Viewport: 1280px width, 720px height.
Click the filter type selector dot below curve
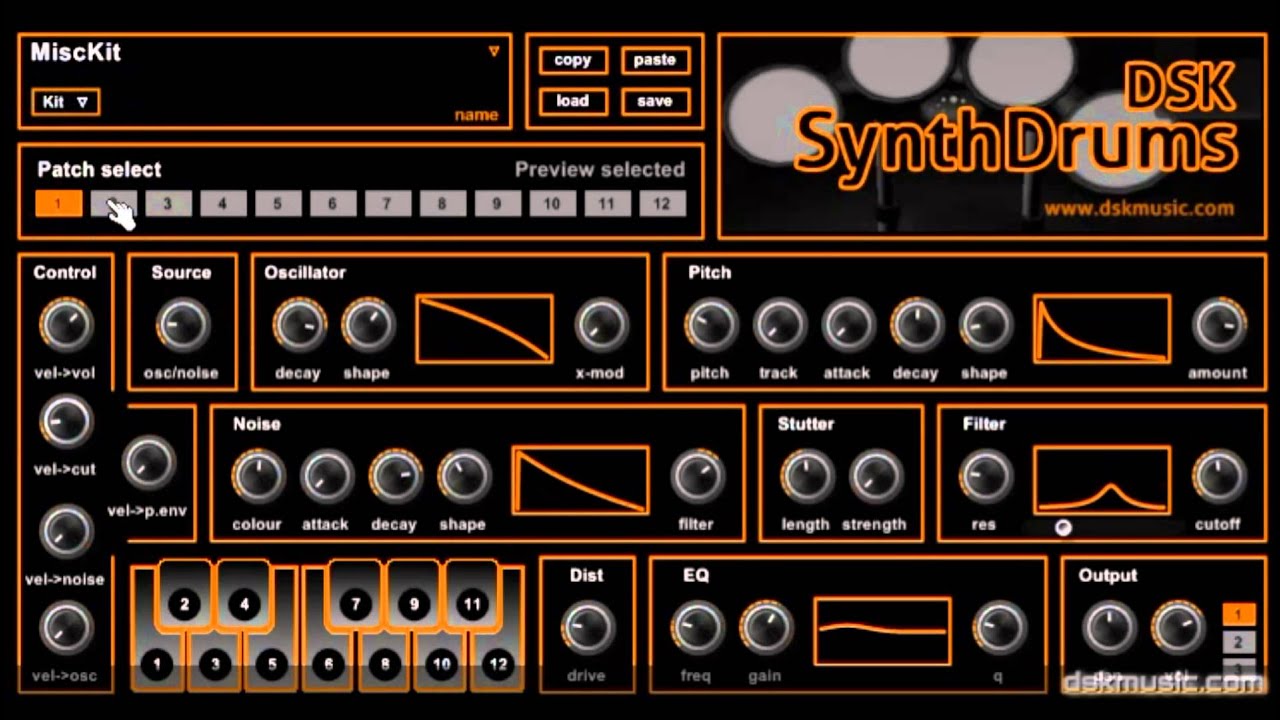(x=1063, y=527)
